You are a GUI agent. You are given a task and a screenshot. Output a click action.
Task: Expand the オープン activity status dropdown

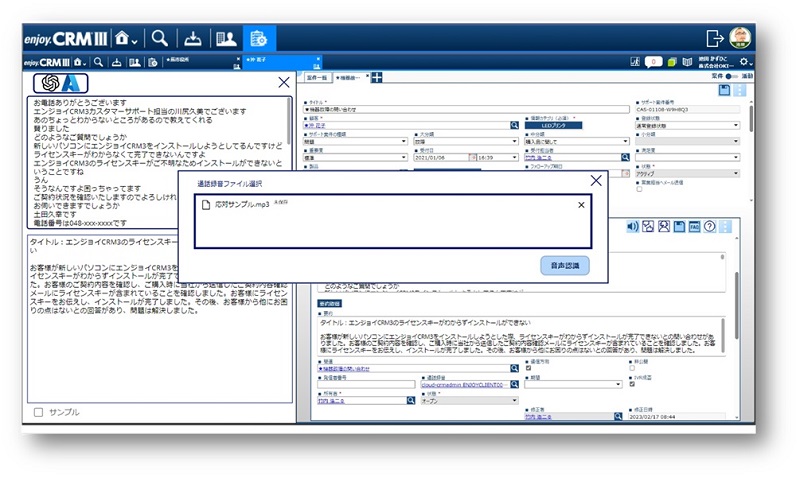point(514,401)
